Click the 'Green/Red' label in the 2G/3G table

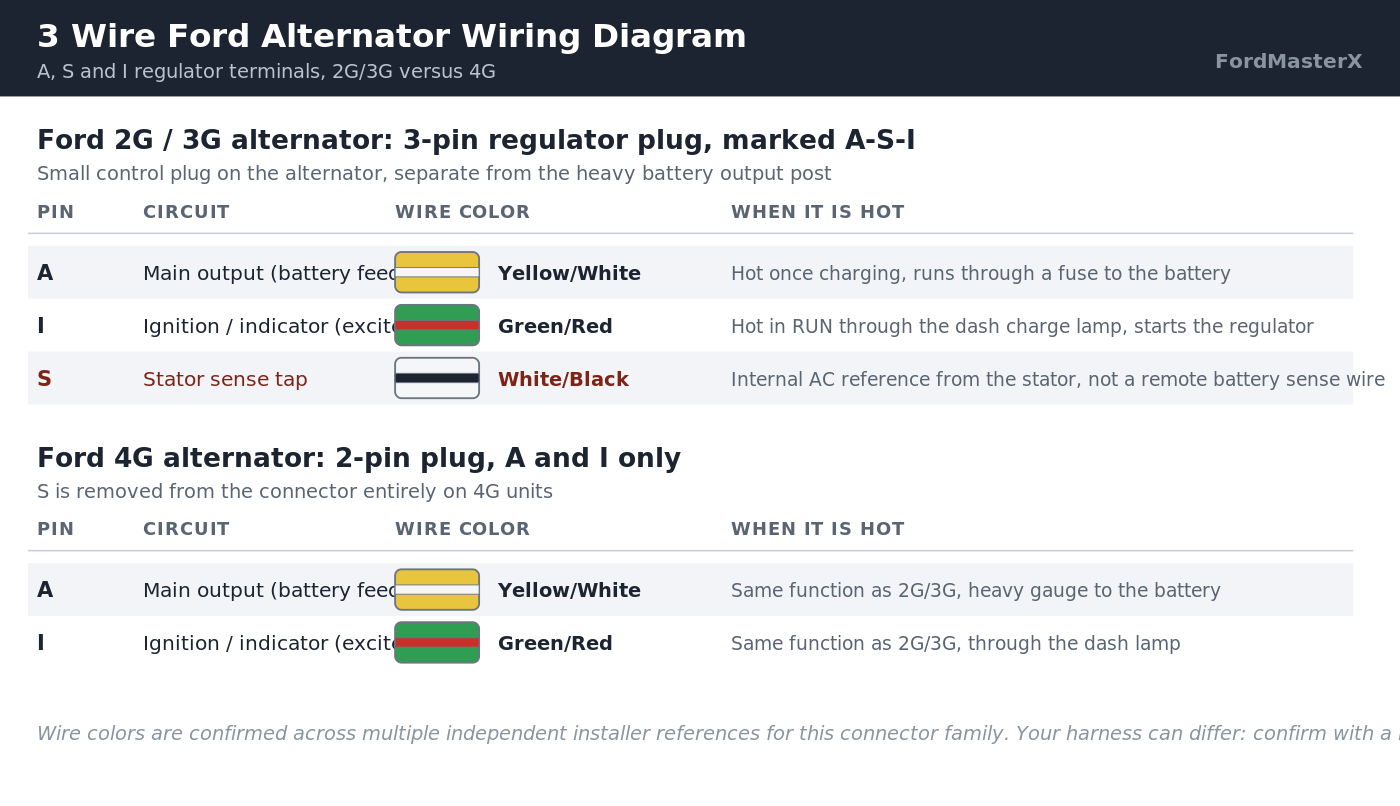point(555,327)
